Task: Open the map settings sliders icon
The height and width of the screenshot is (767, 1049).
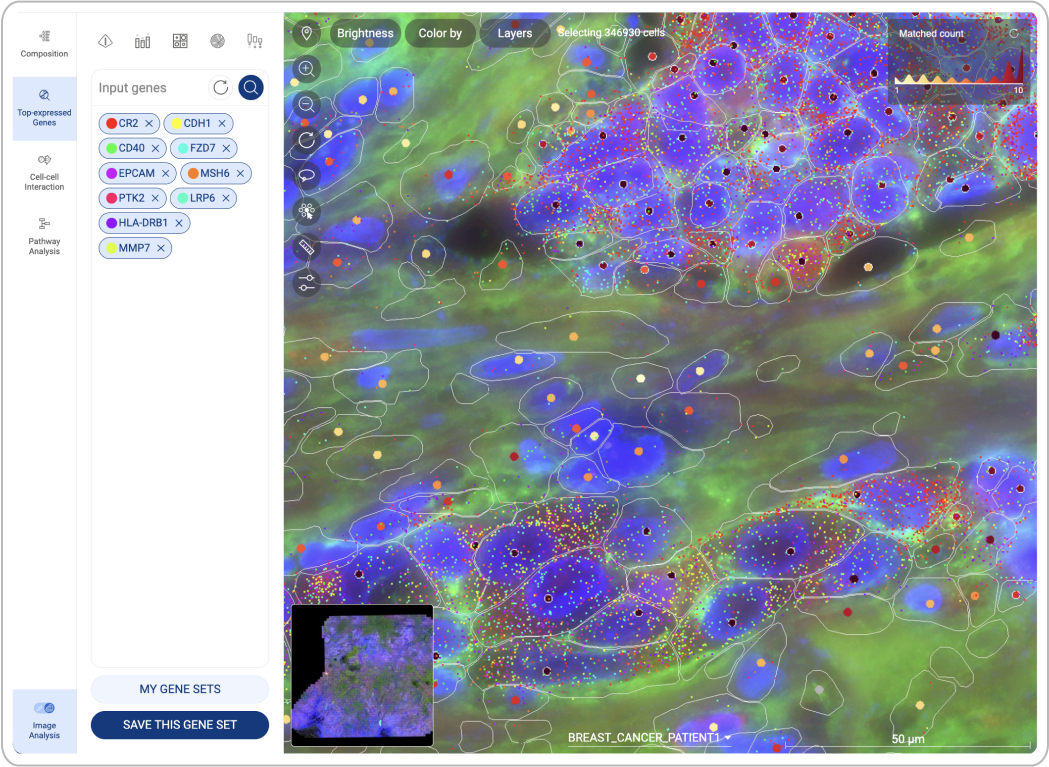Action: click(307, 282)
